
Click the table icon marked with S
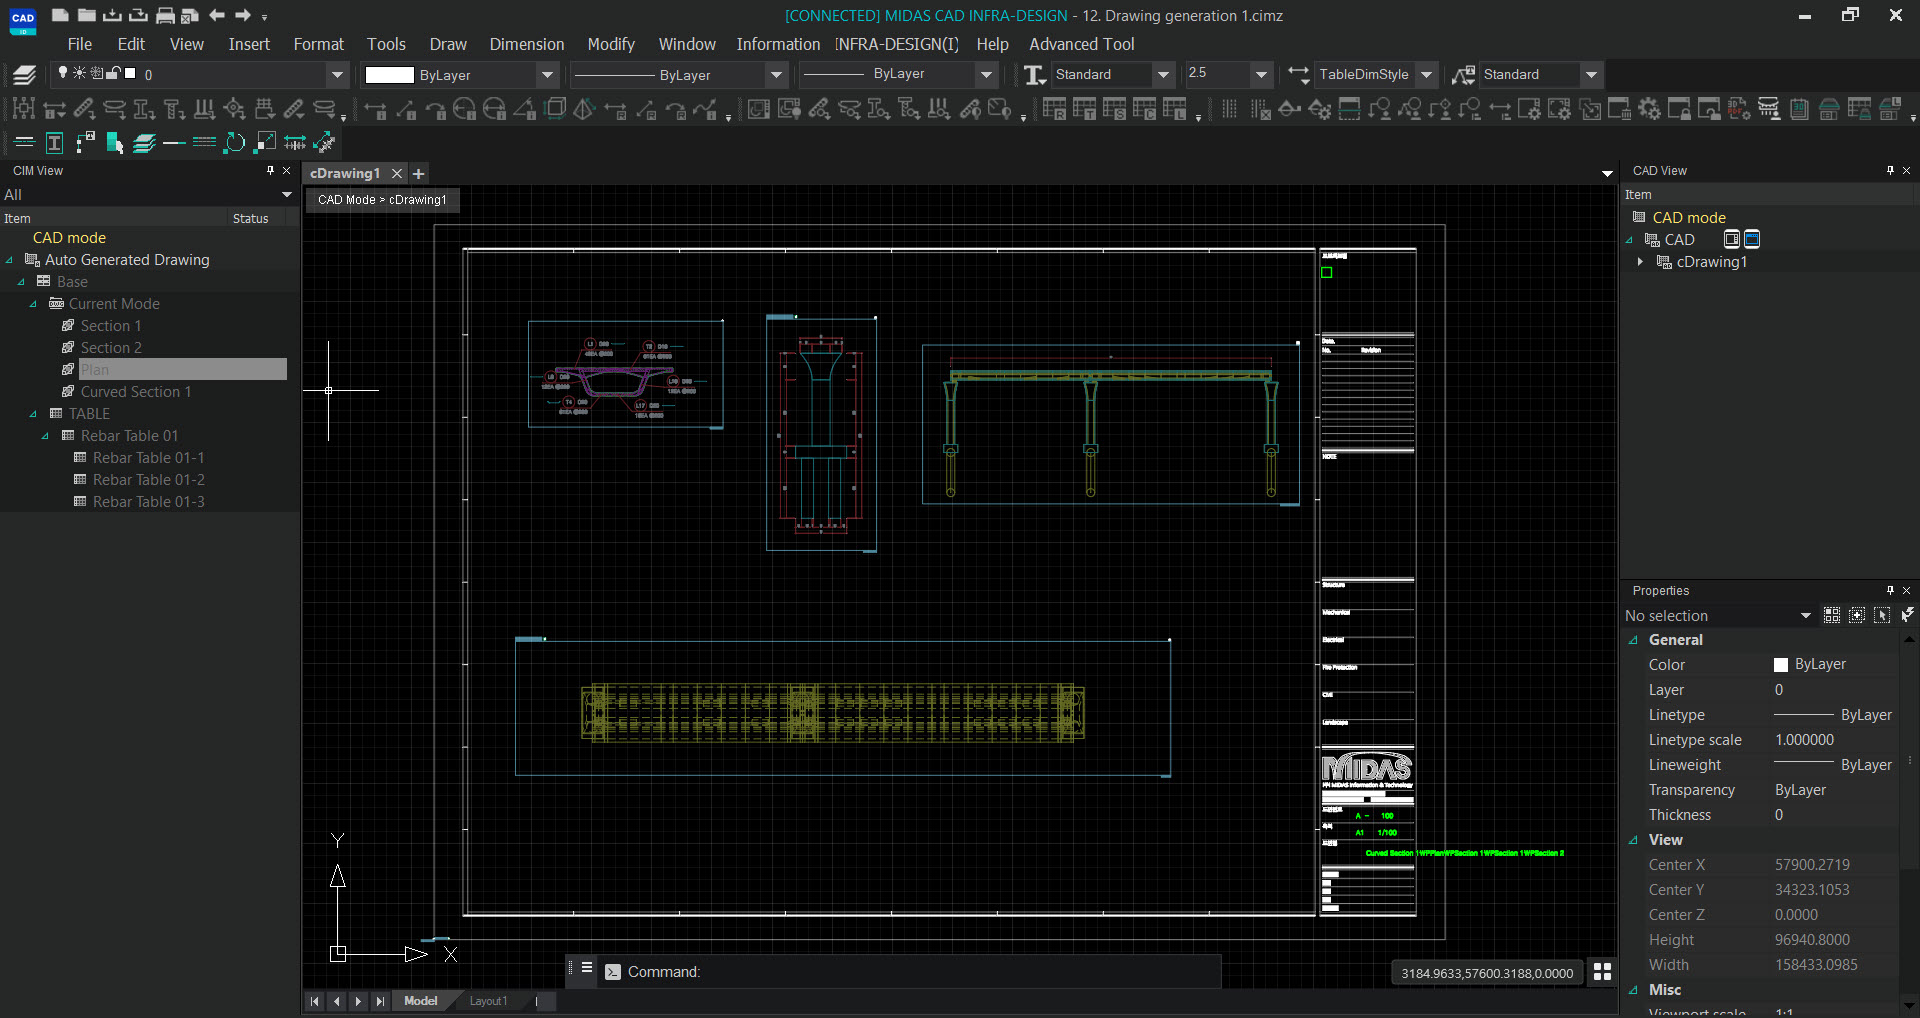1114,109
